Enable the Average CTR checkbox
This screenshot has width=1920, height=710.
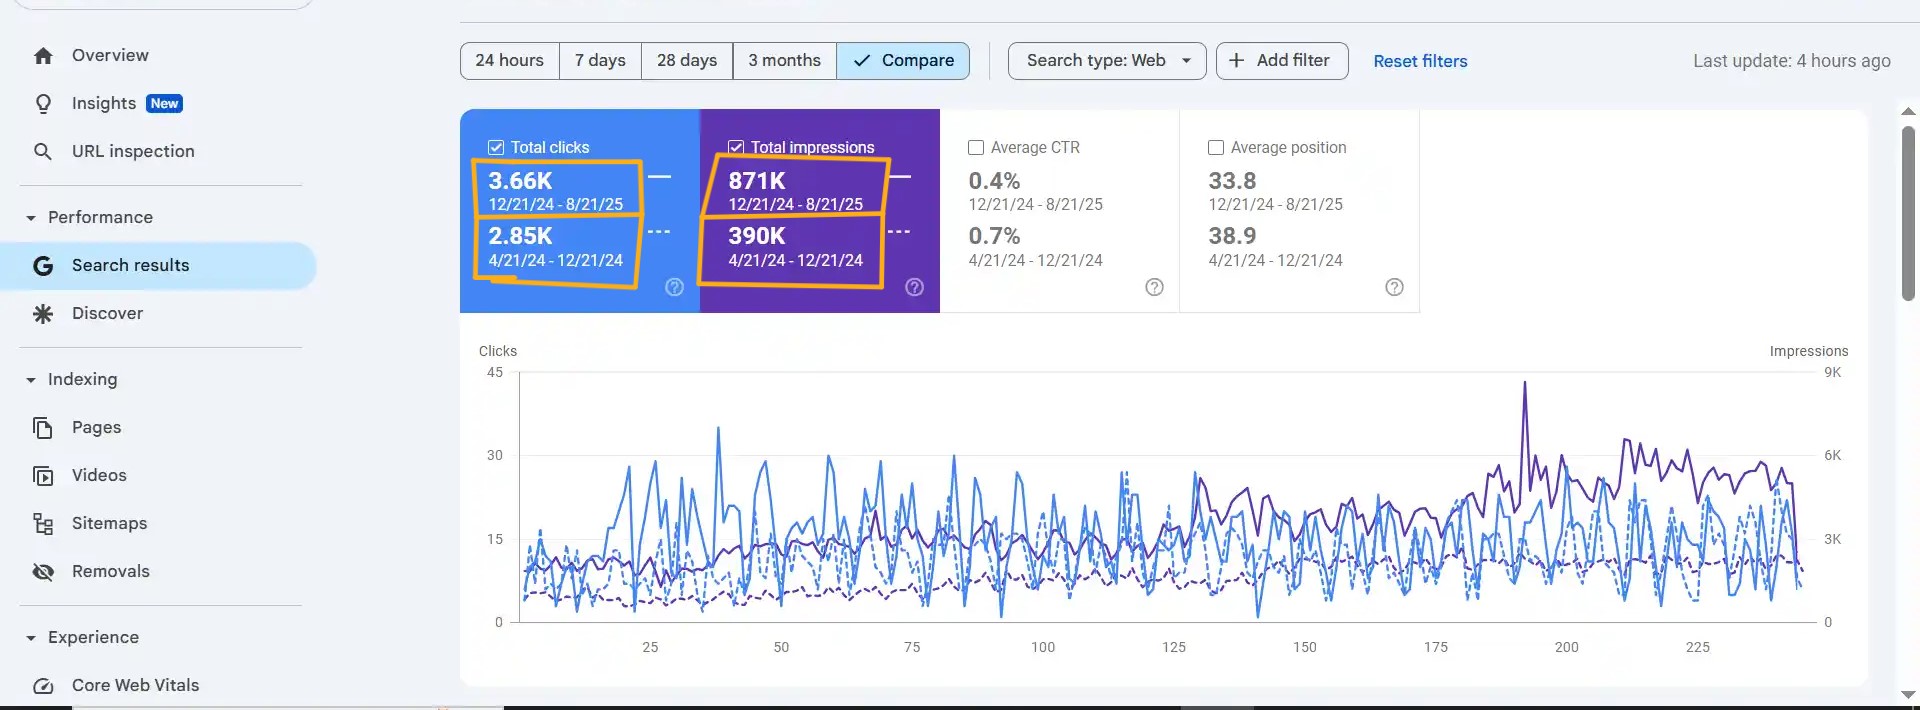coord(976,148)
